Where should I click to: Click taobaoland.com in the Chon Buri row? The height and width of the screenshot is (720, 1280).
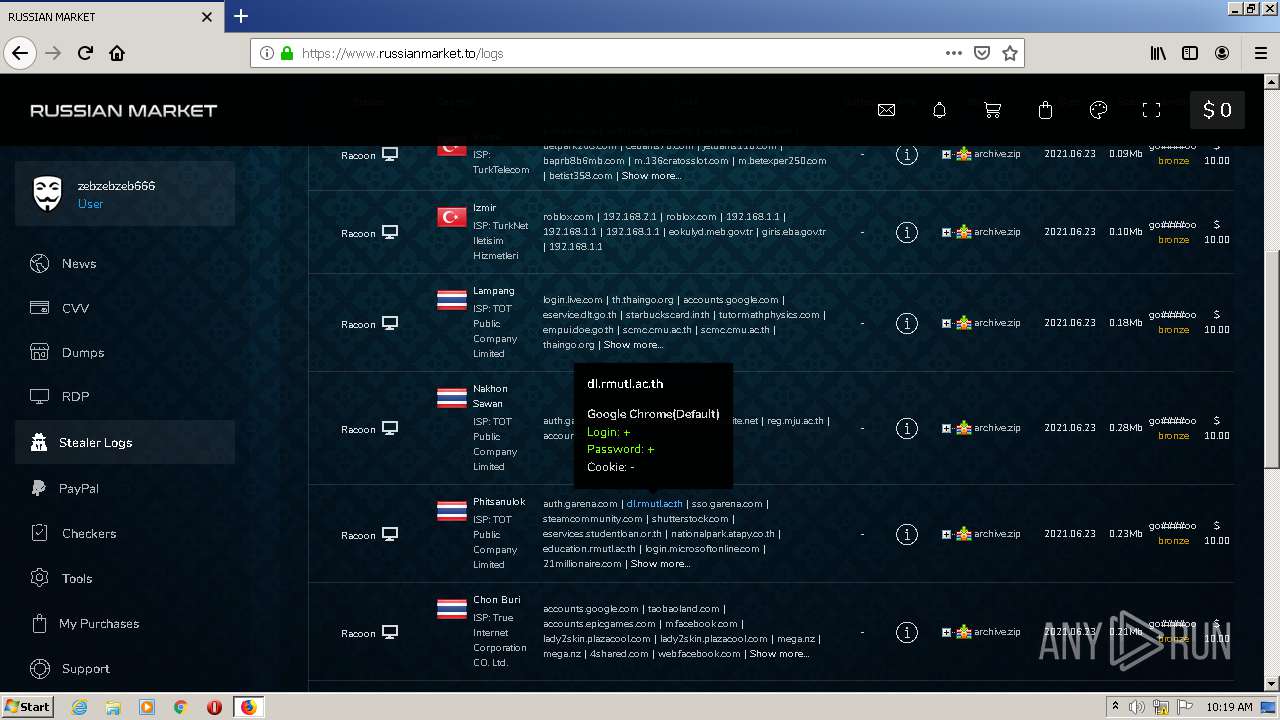tap(683, 609)
